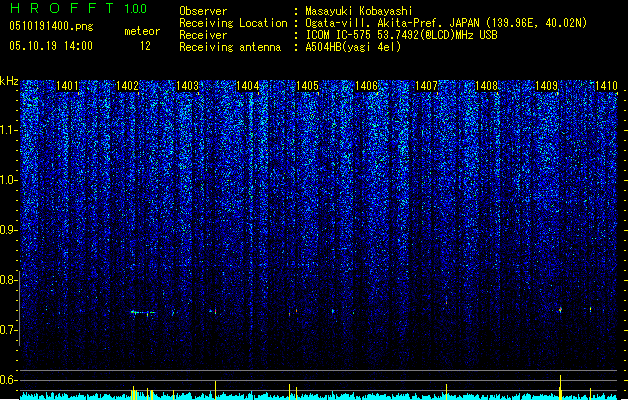
Task: Click the kHz axis unit label
Action: click(x=9, y=81)
